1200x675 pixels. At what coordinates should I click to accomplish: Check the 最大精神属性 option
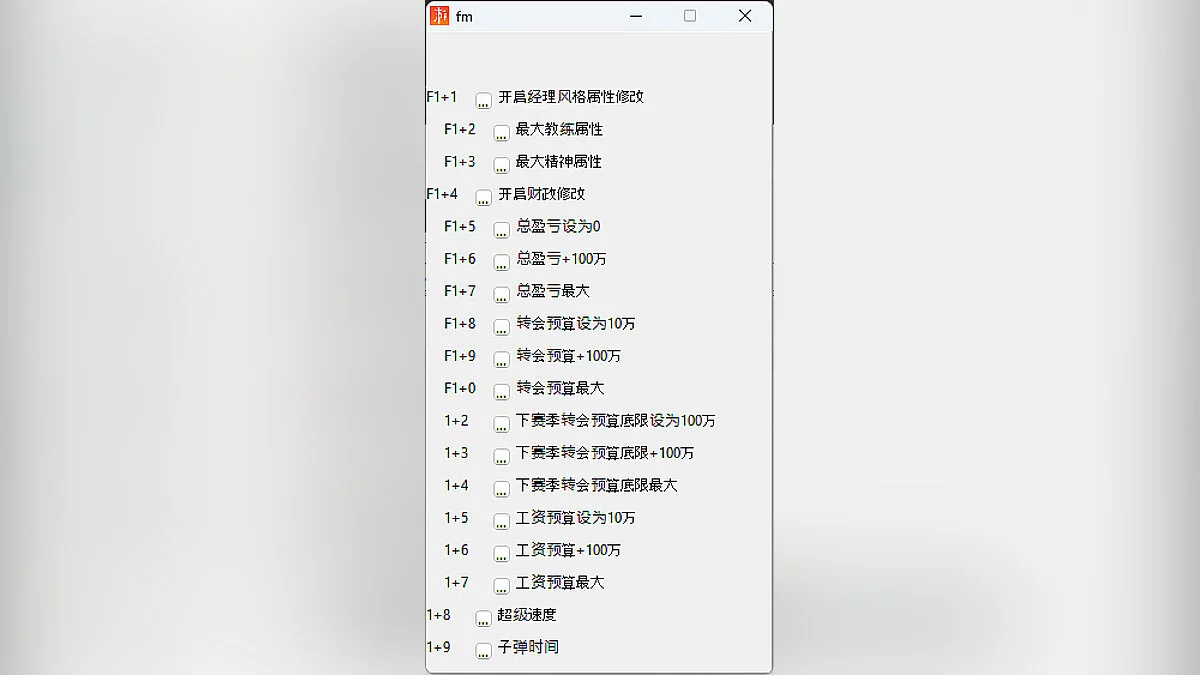pos(502,165)
